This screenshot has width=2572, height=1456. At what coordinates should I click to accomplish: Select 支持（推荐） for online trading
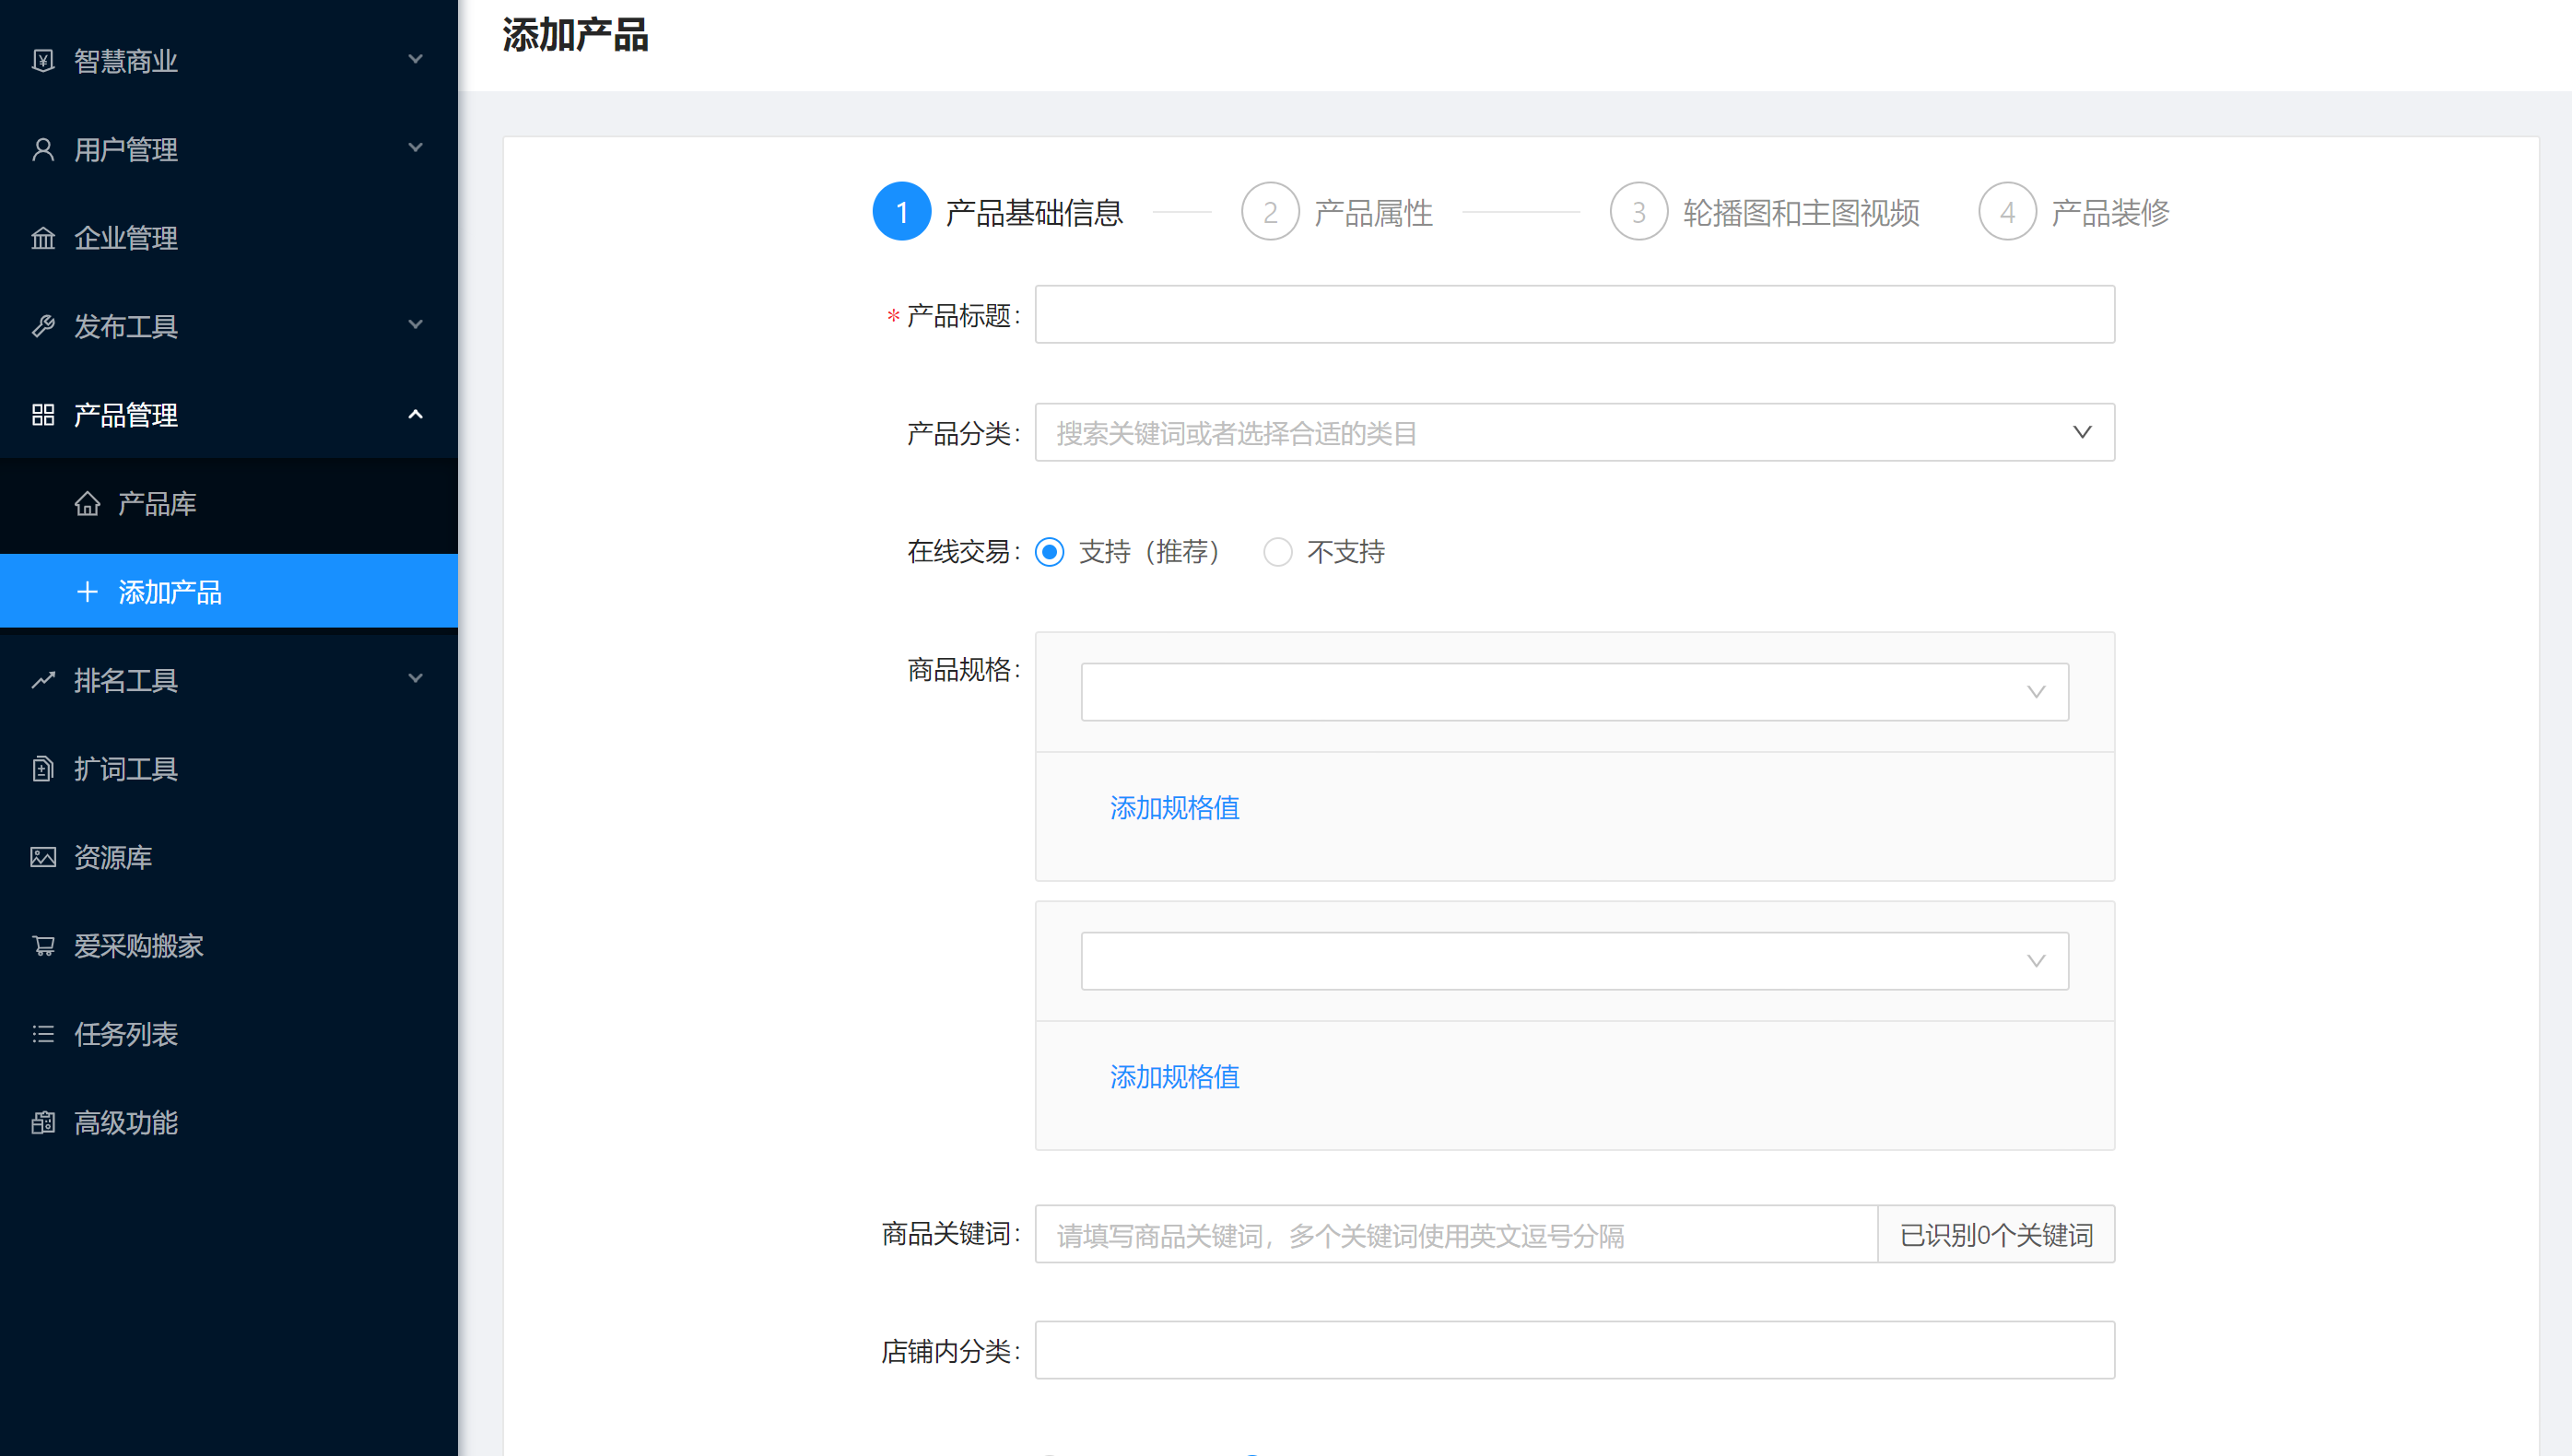tap(1049, 552)
